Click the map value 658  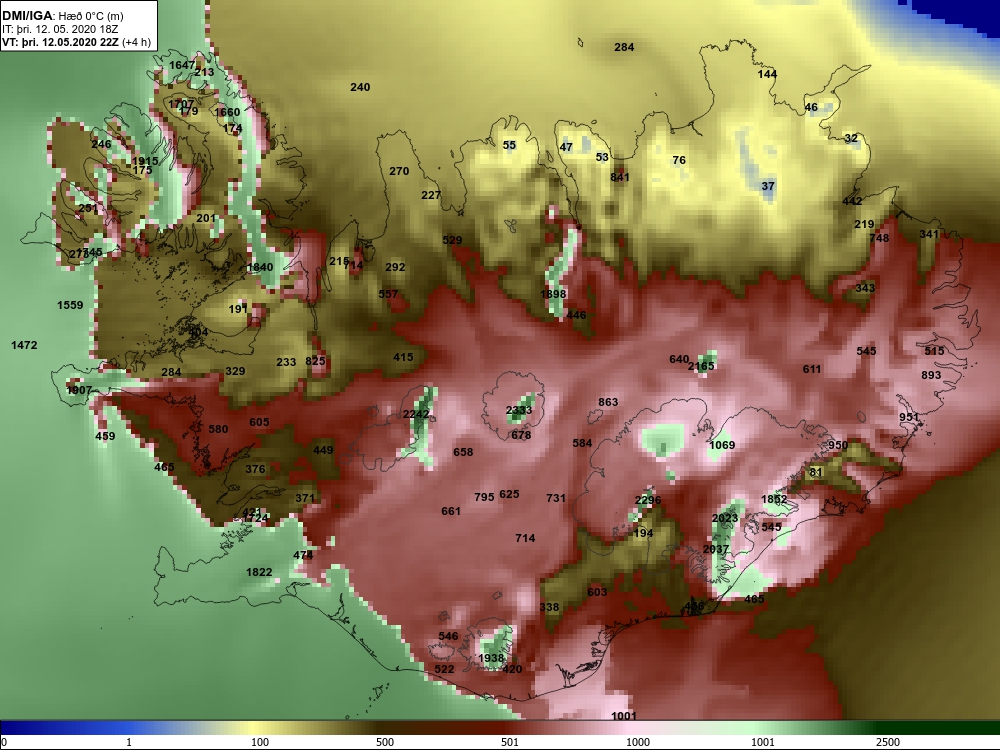463,452
